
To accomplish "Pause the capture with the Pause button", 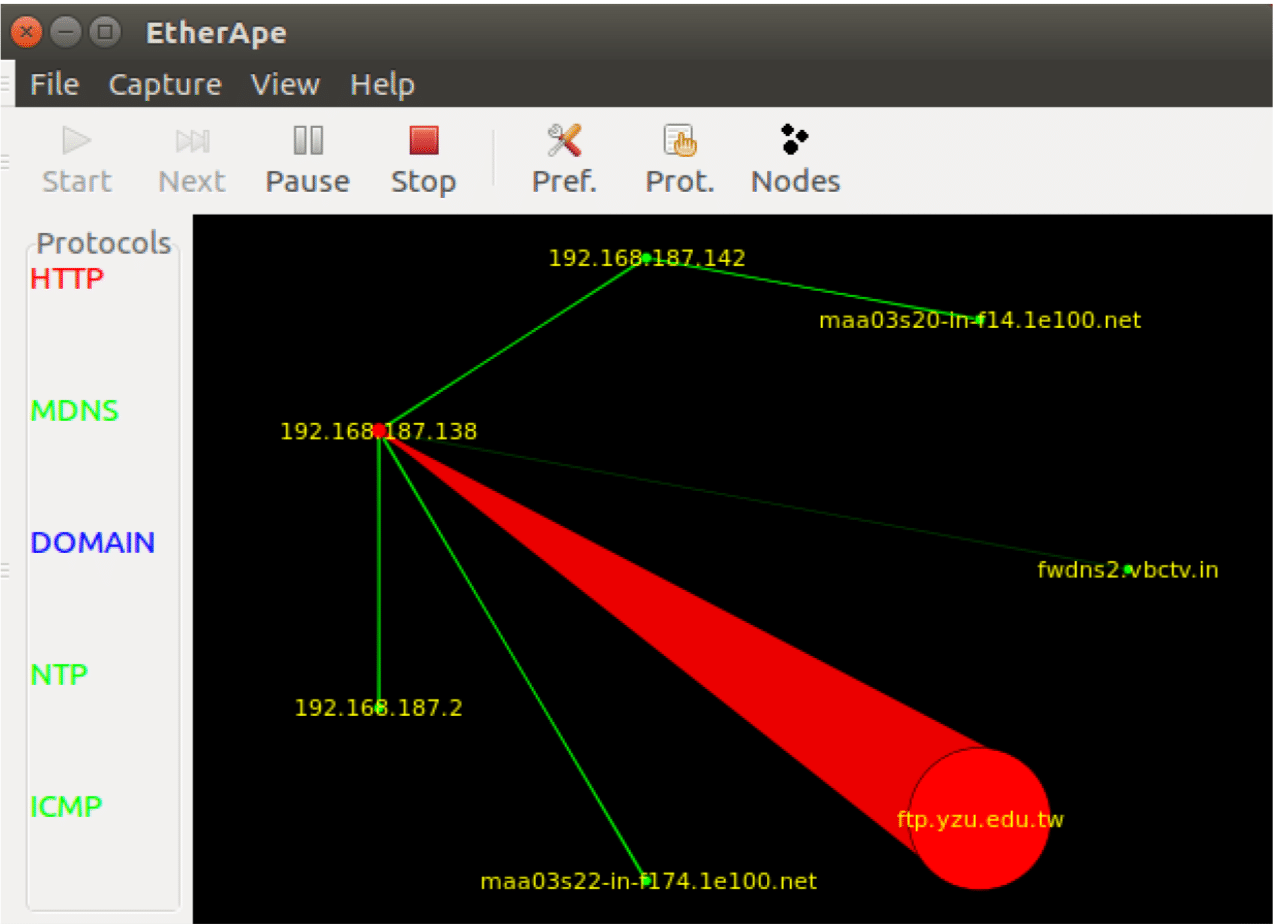I will 307,160.
